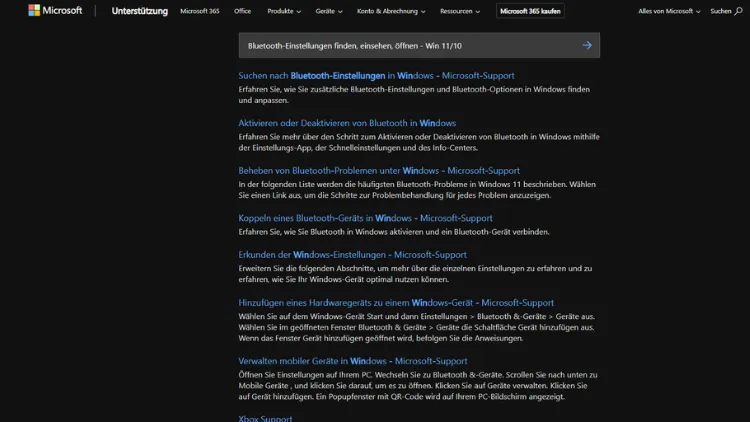The height and width of the screenshot is (422, 750).
Task: Click description 'In der folgenden Liste werden'
Action: pos(417,189)
